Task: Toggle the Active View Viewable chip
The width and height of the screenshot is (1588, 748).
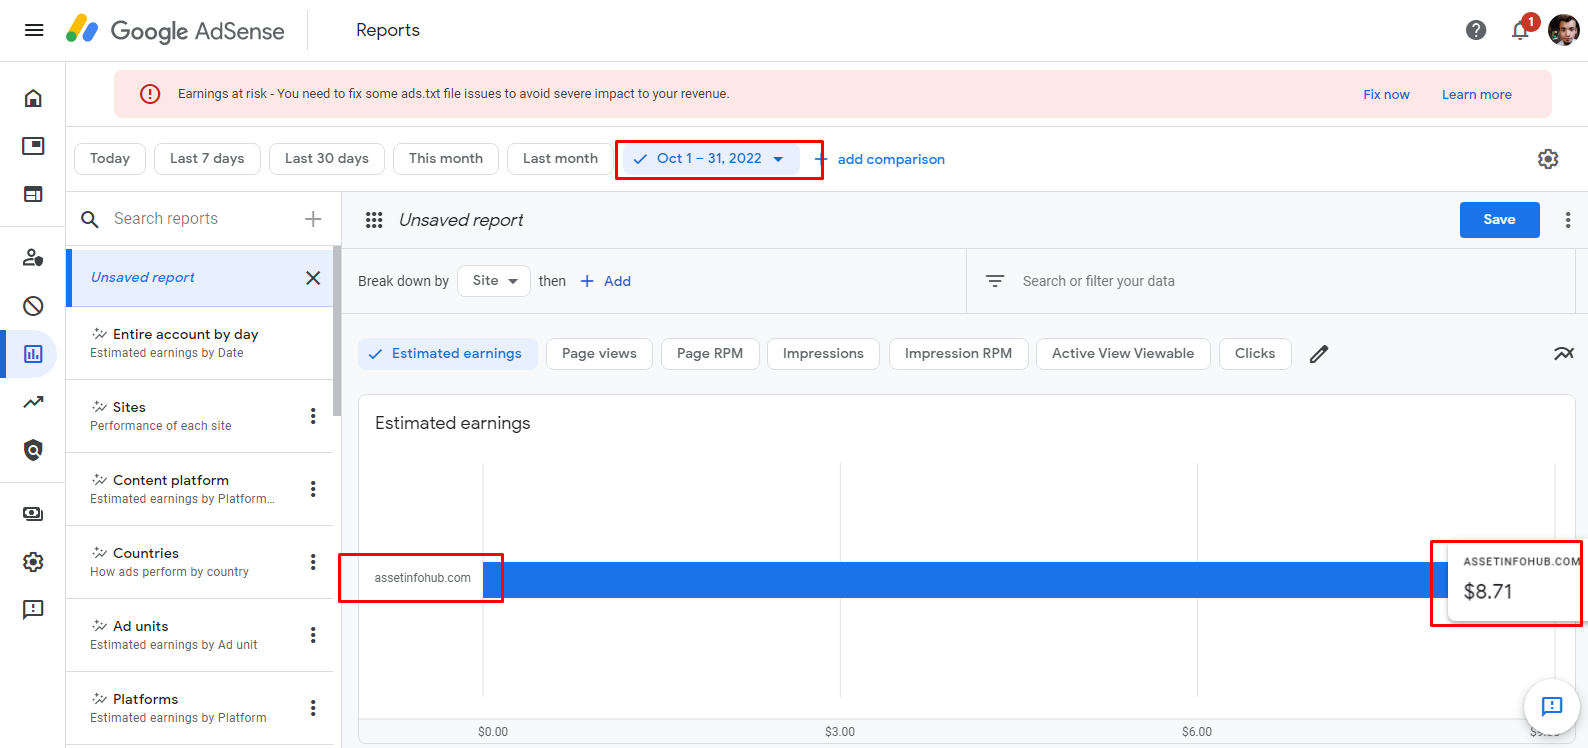Action: 1123,354
